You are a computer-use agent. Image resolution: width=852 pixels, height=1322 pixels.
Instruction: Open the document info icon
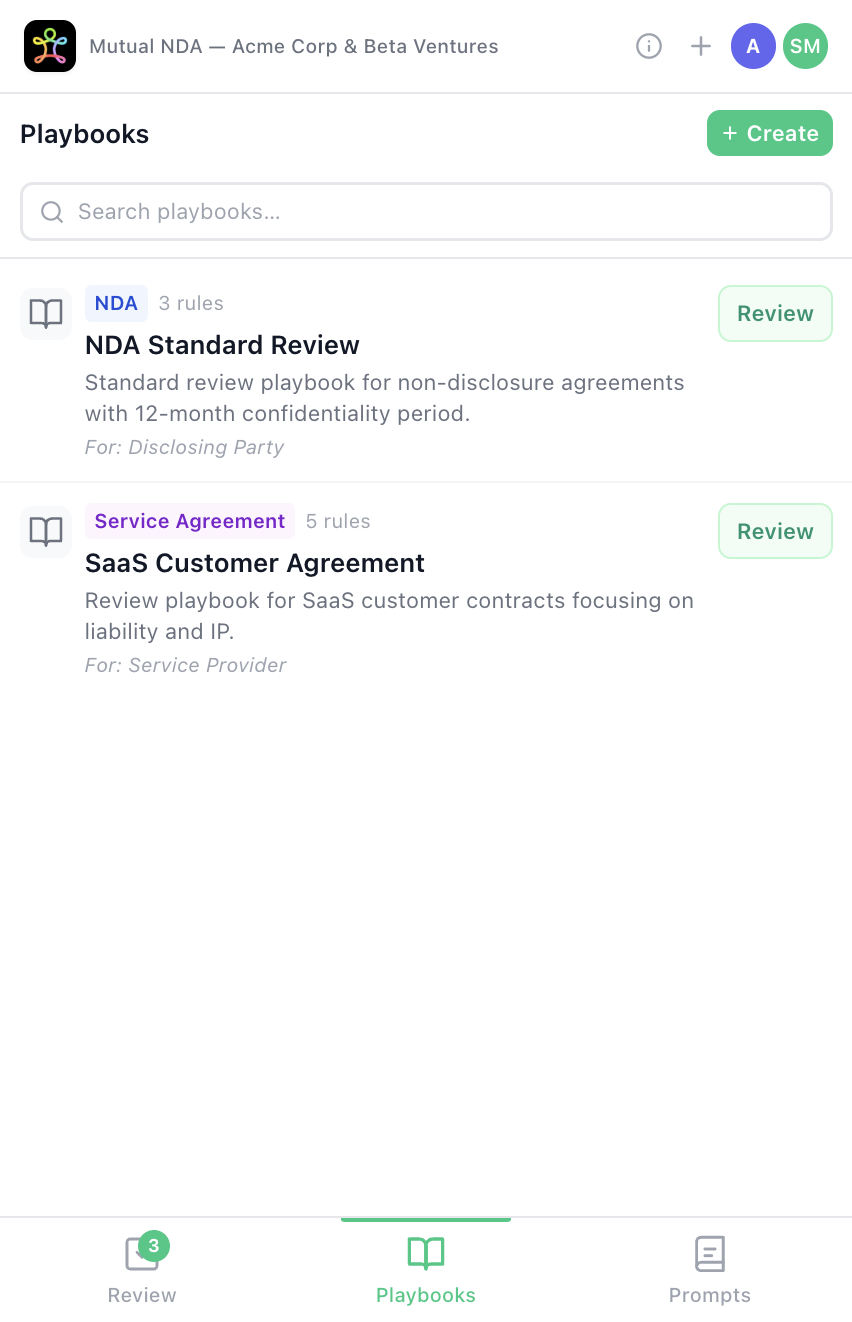click(649, 46)
